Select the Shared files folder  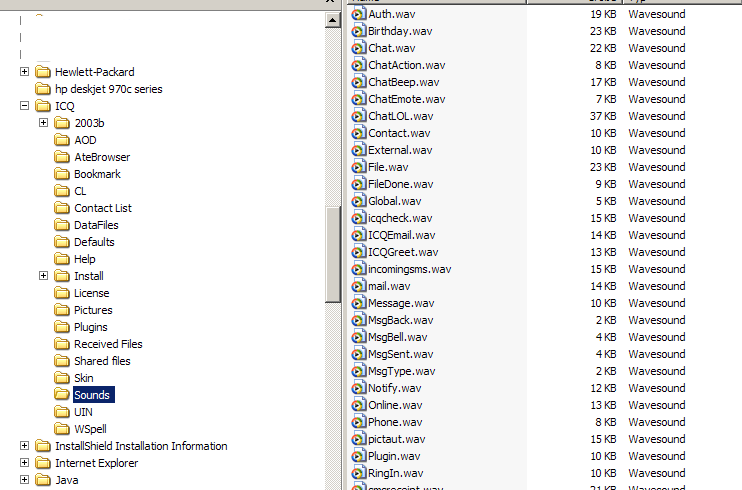[102, 361]
